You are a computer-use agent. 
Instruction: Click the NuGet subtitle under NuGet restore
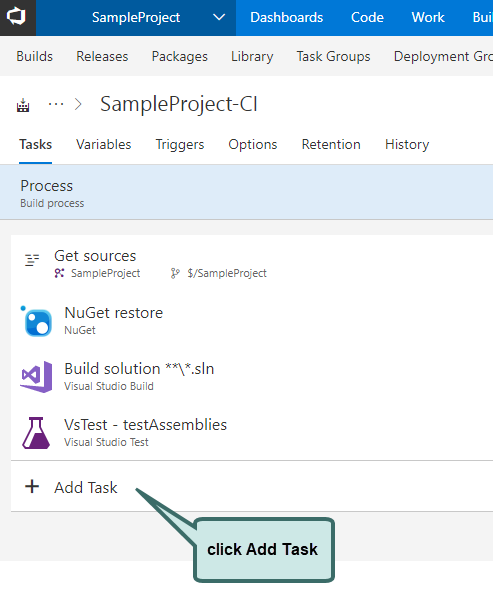80,330
